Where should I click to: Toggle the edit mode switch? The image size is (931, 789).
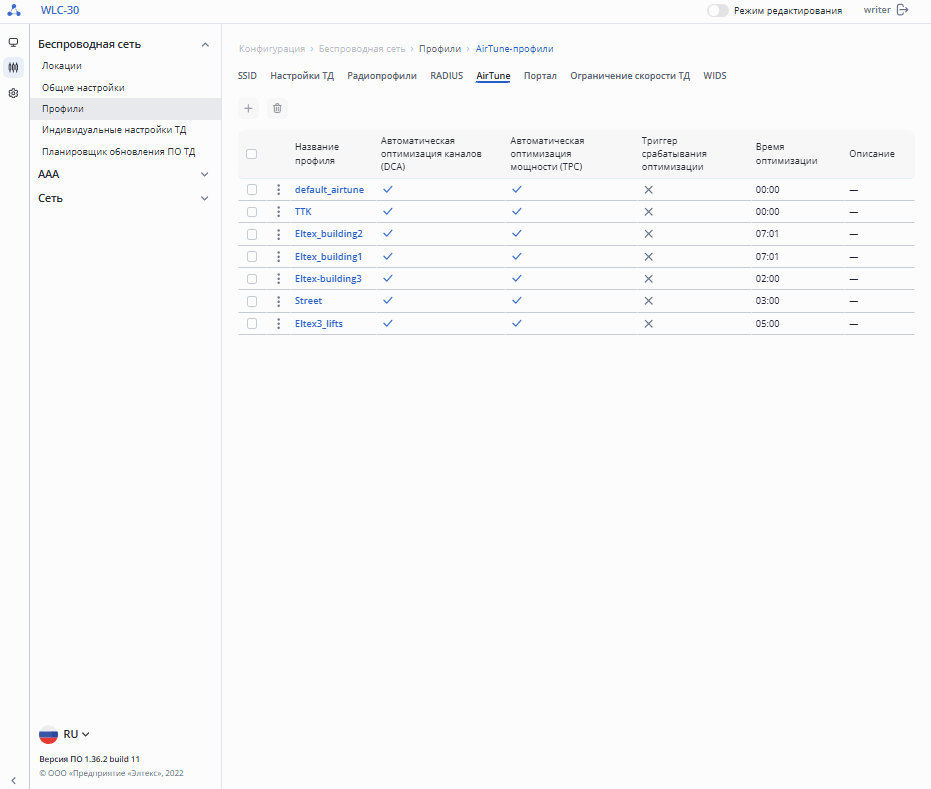(x=717, y=10)
